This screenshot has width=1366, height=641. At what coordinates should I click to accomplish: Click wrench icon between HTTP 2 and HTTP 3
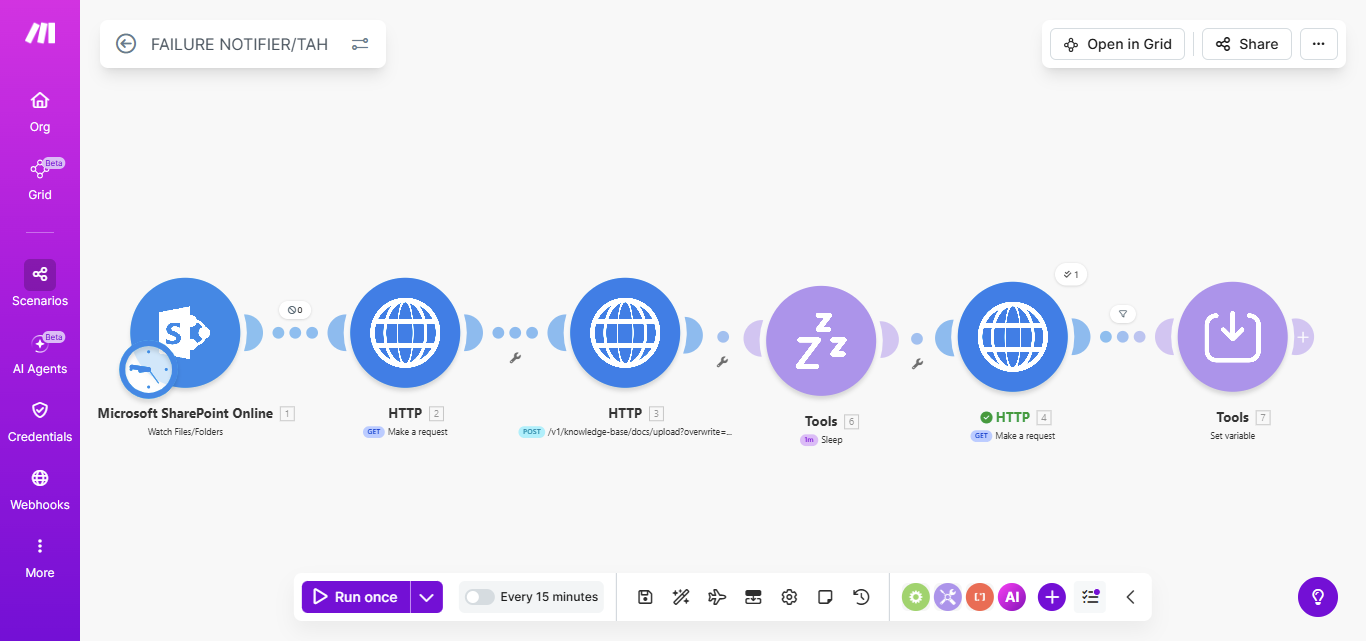[x=516, y=358]
